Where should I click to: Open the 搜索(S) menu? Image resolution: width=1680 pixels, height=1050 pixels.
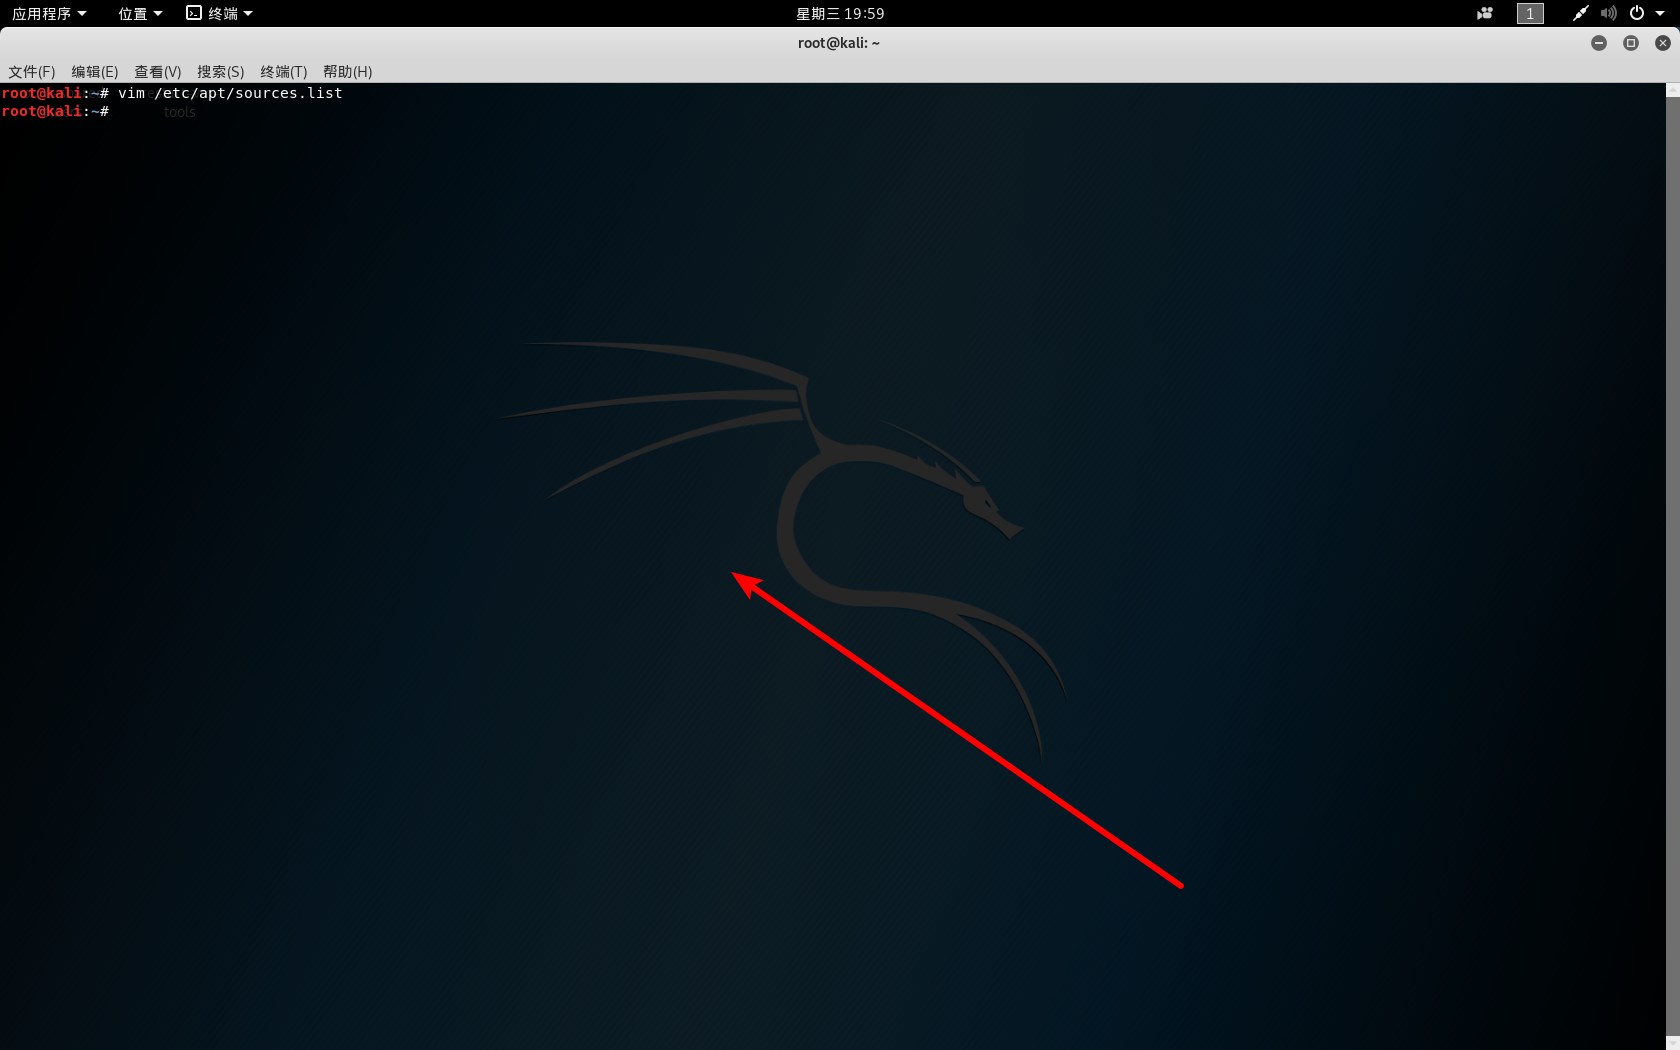coord(218,71)
